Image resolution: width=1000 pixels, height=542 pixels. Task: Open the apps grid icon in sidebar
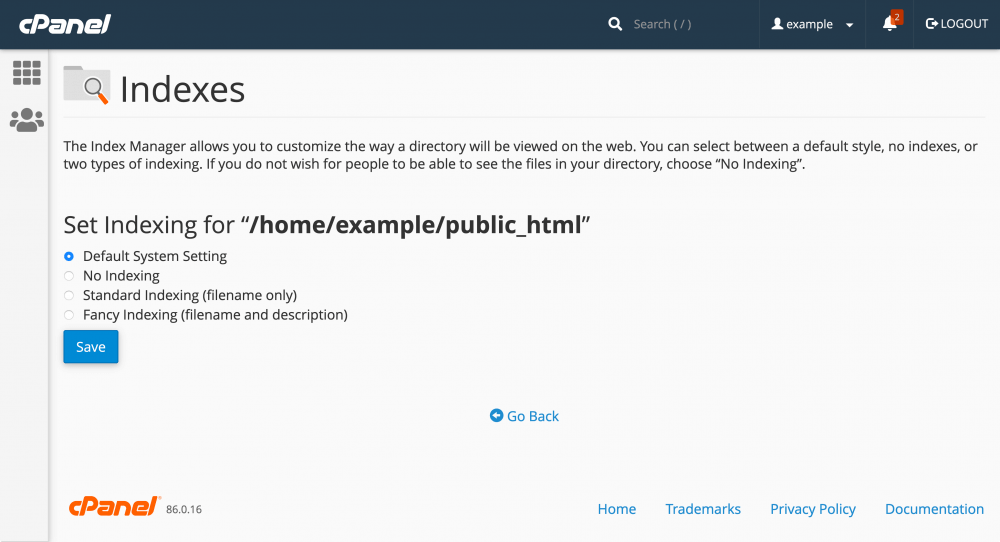(x=27, y=73)
